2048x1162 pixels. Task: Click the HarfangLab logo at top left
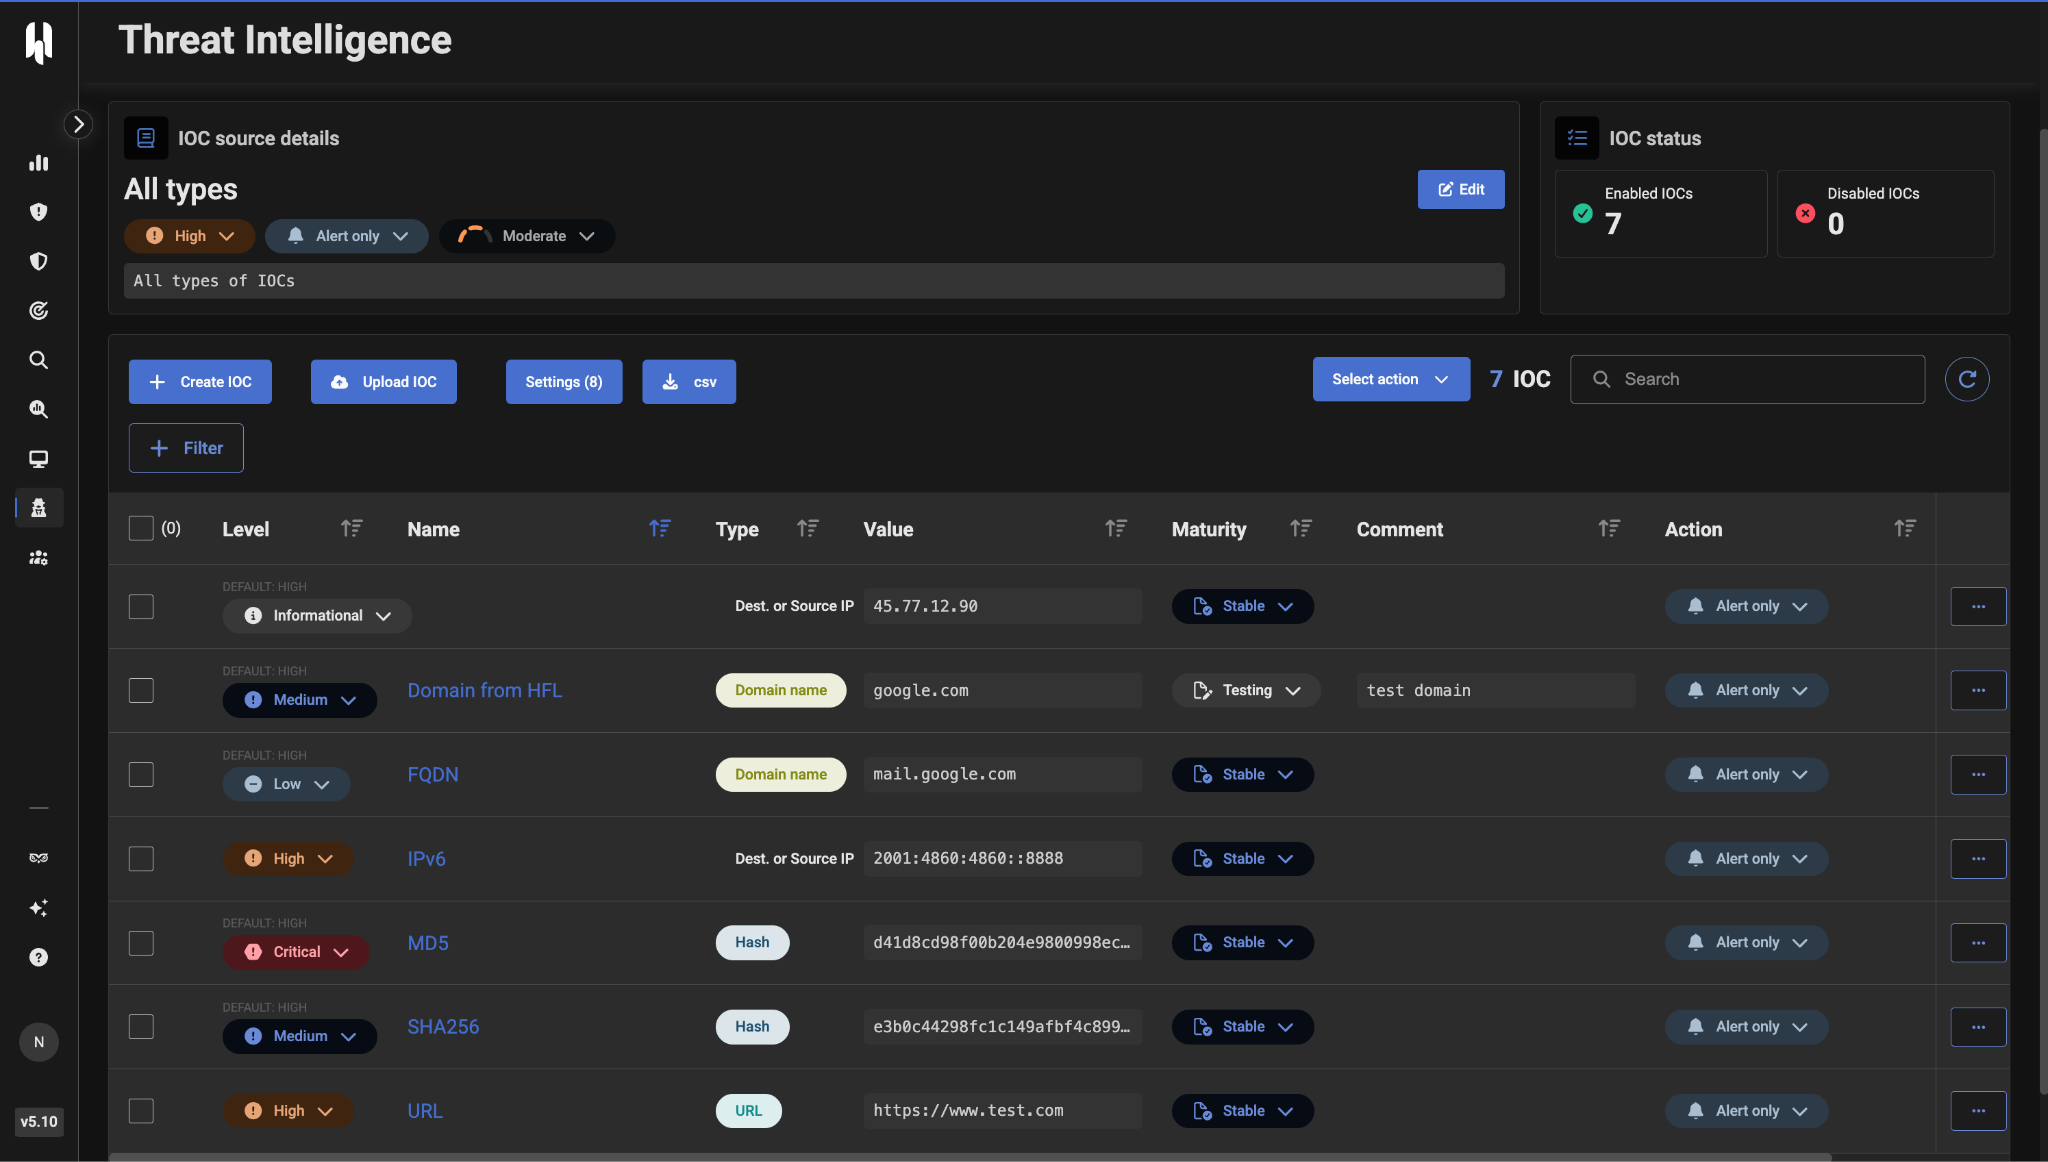[39, 42]
